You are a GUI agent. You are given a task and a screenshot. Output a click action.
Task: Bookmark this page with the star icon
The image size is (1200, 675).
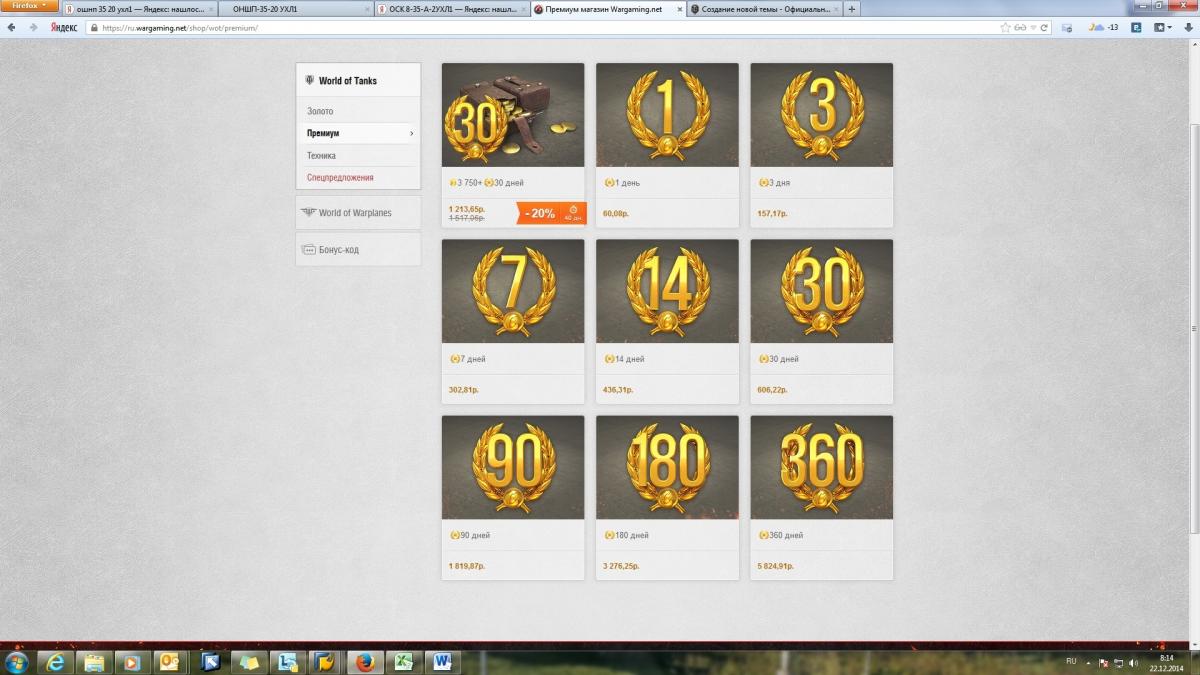1006,28
